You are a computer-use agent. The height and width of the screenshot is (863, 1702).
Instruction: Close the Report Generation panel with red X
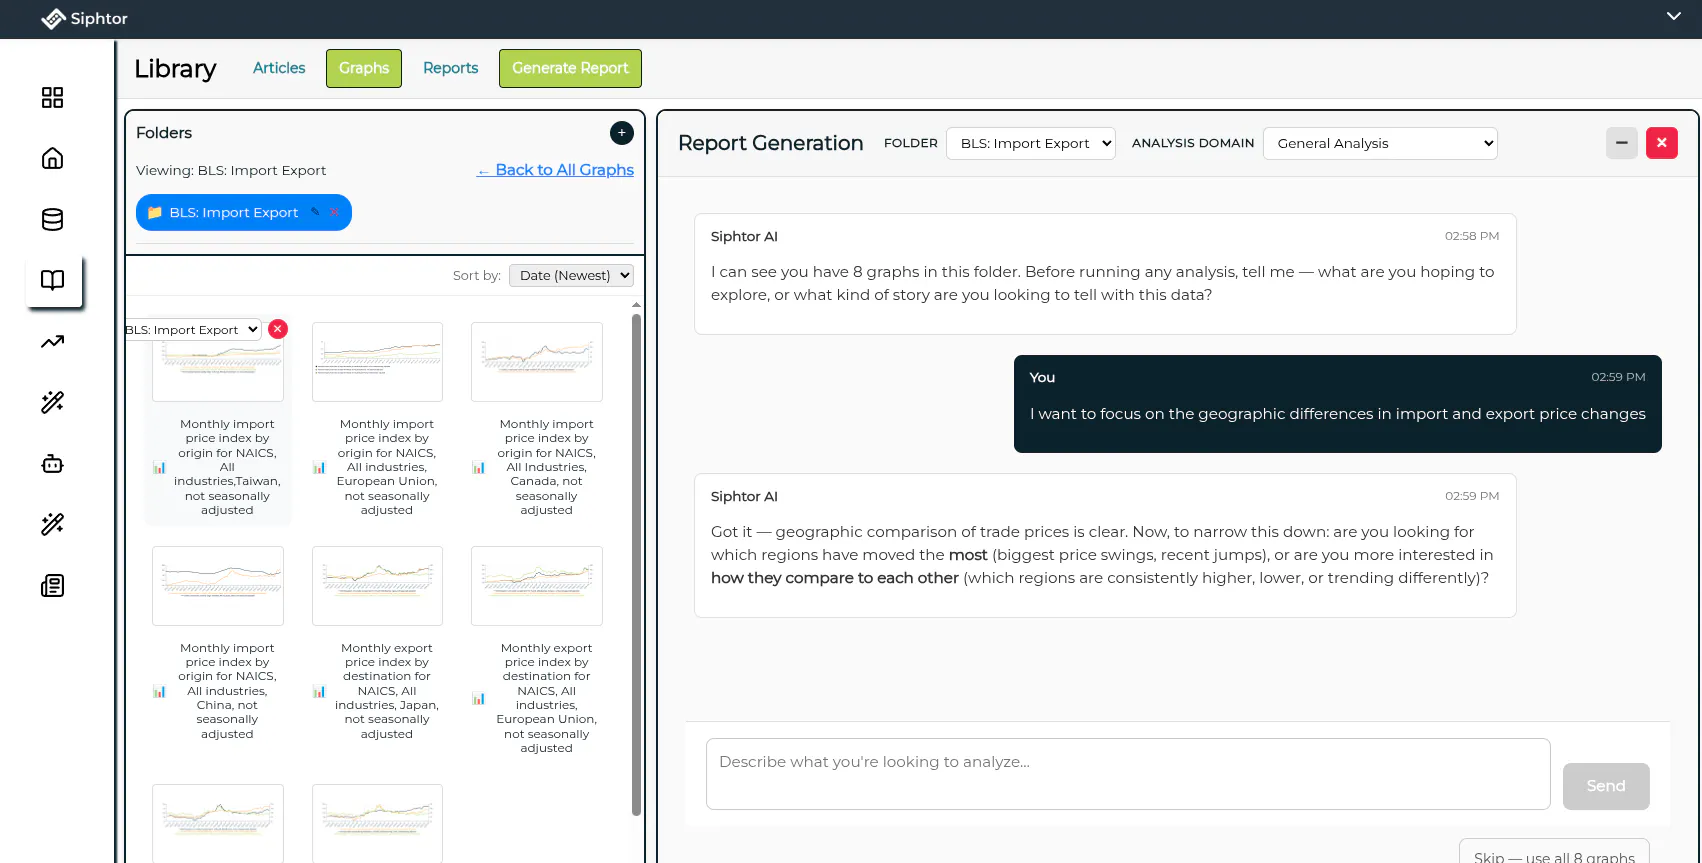(1662, 143)
